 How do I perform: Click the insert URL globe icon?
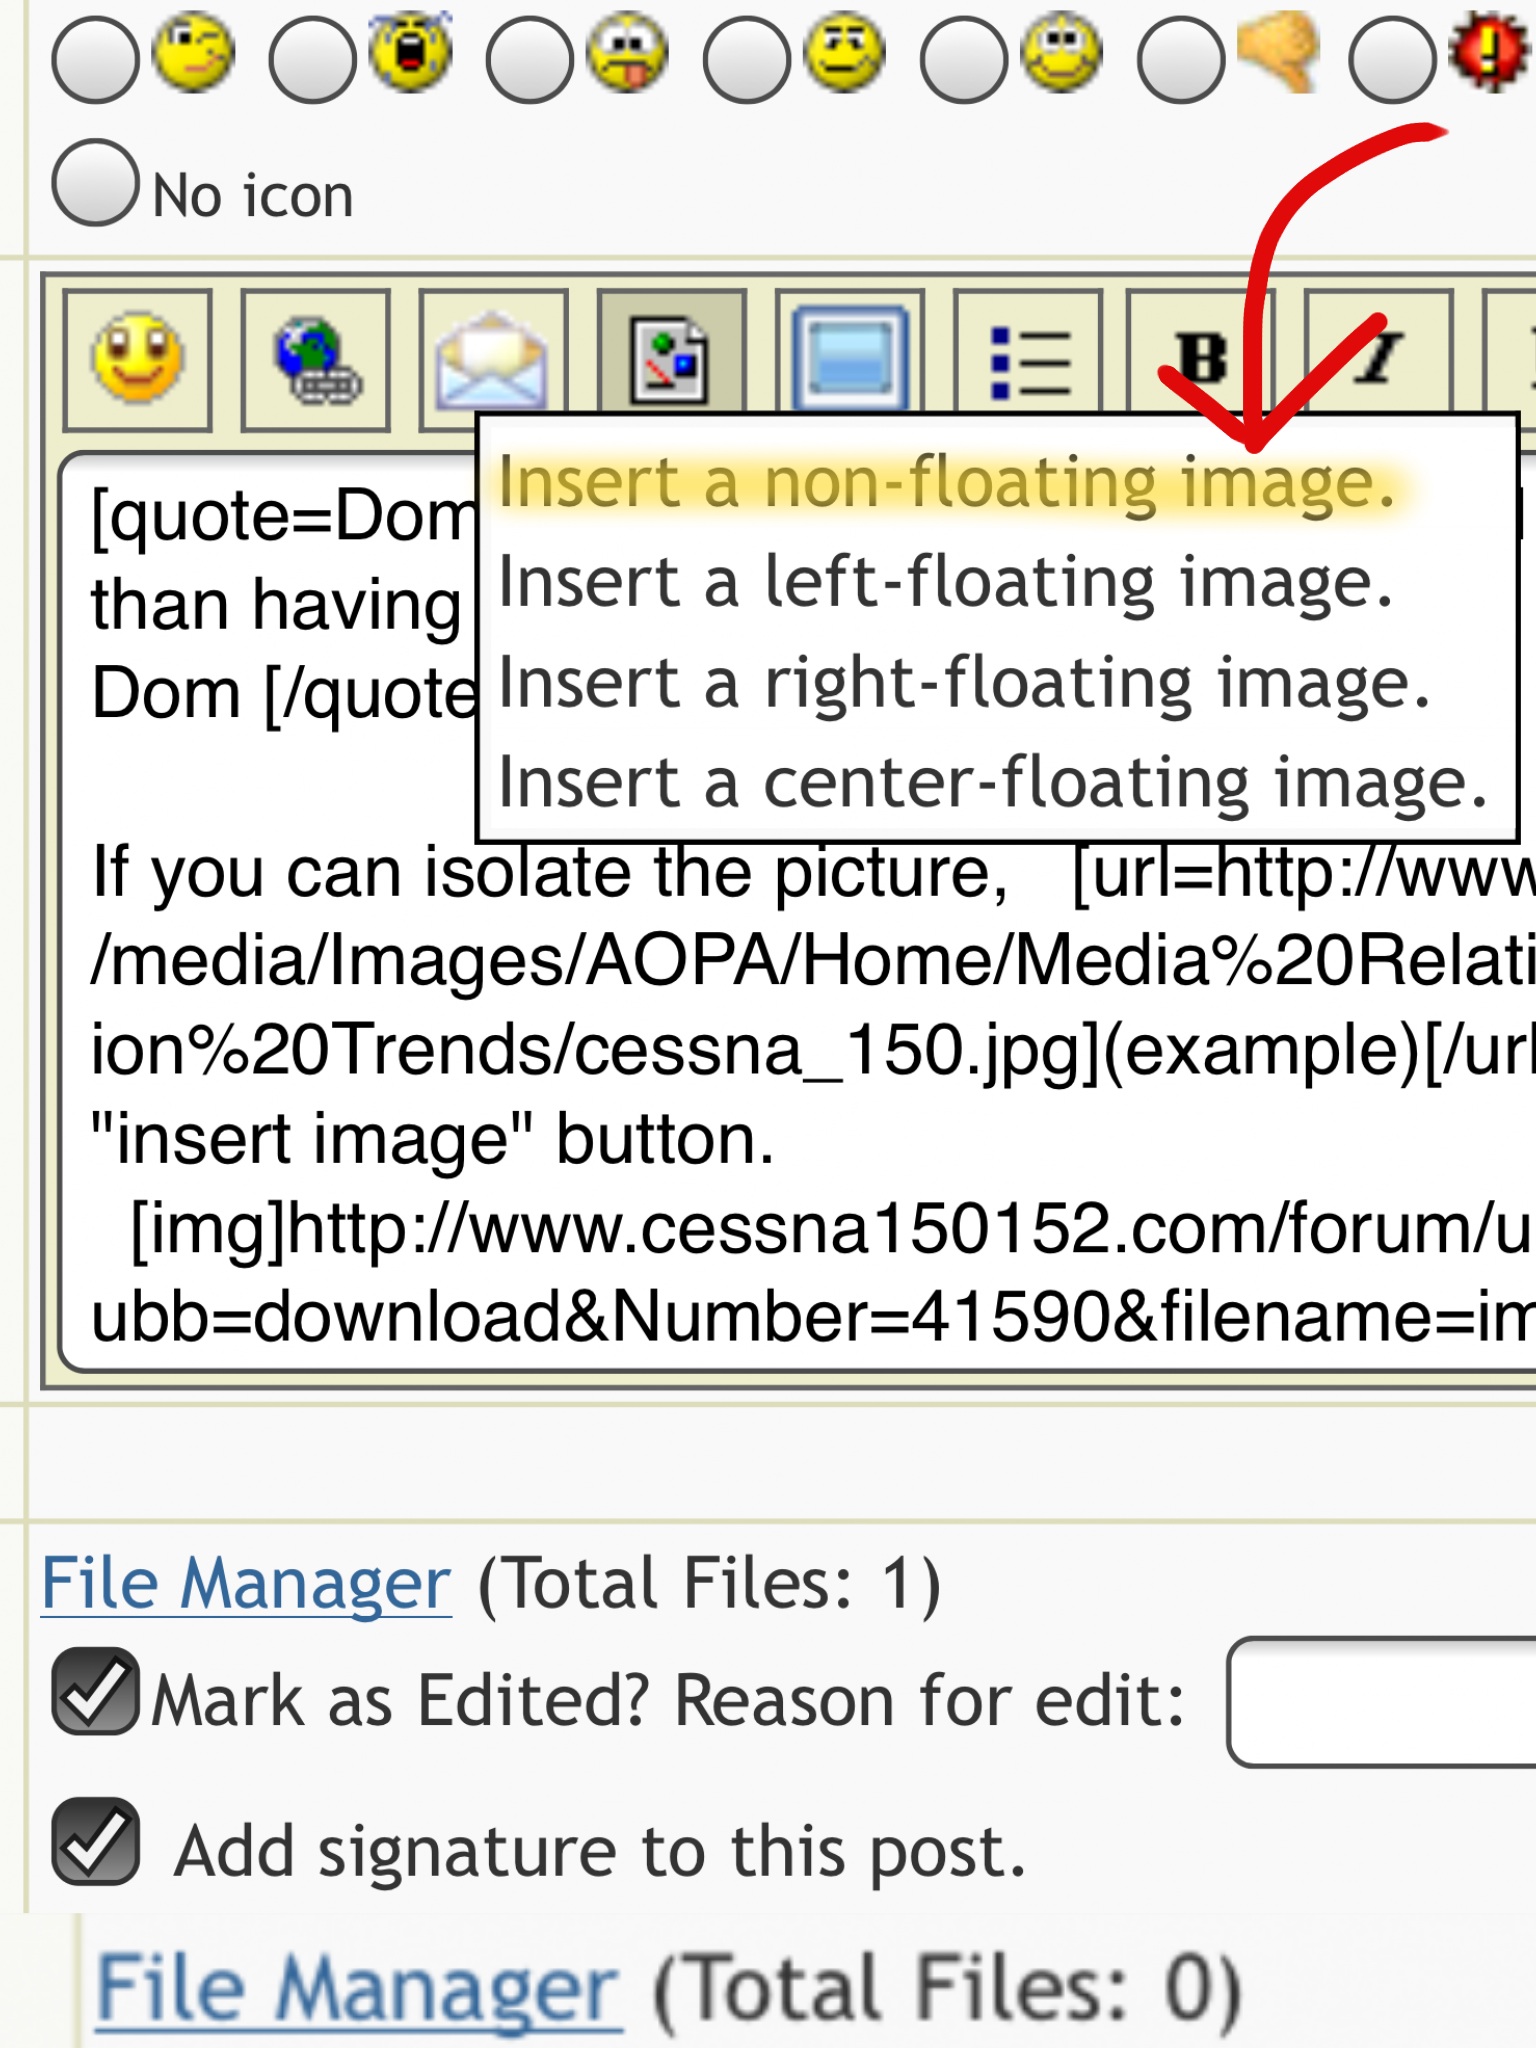click(316, 360)
